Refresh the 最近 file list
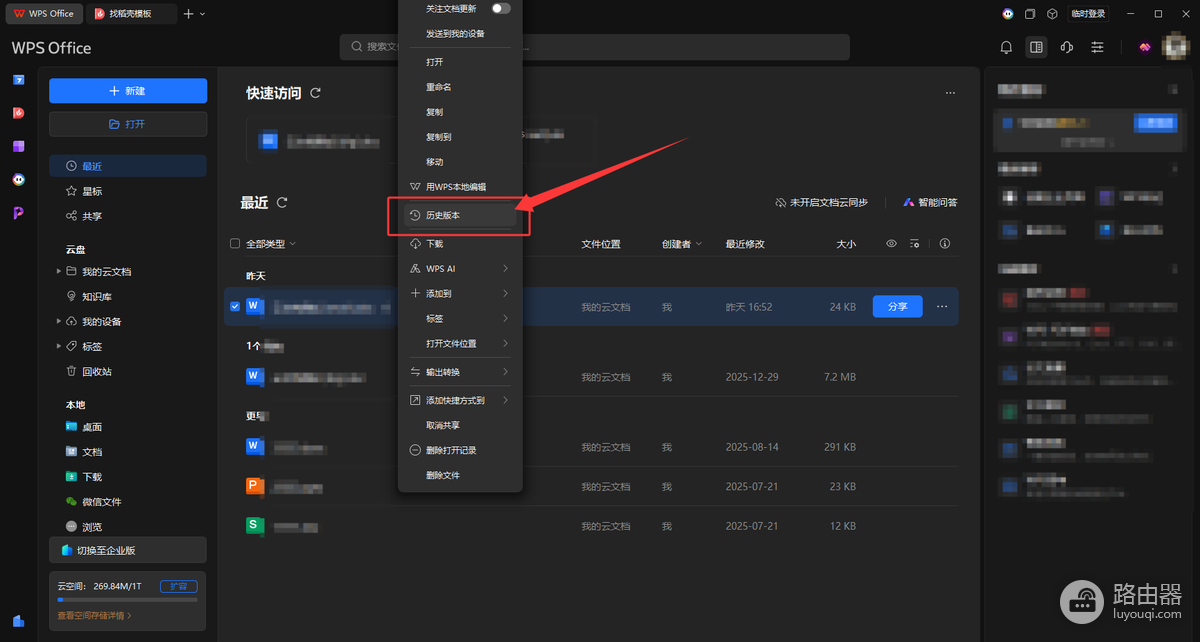 pos(282,203)
